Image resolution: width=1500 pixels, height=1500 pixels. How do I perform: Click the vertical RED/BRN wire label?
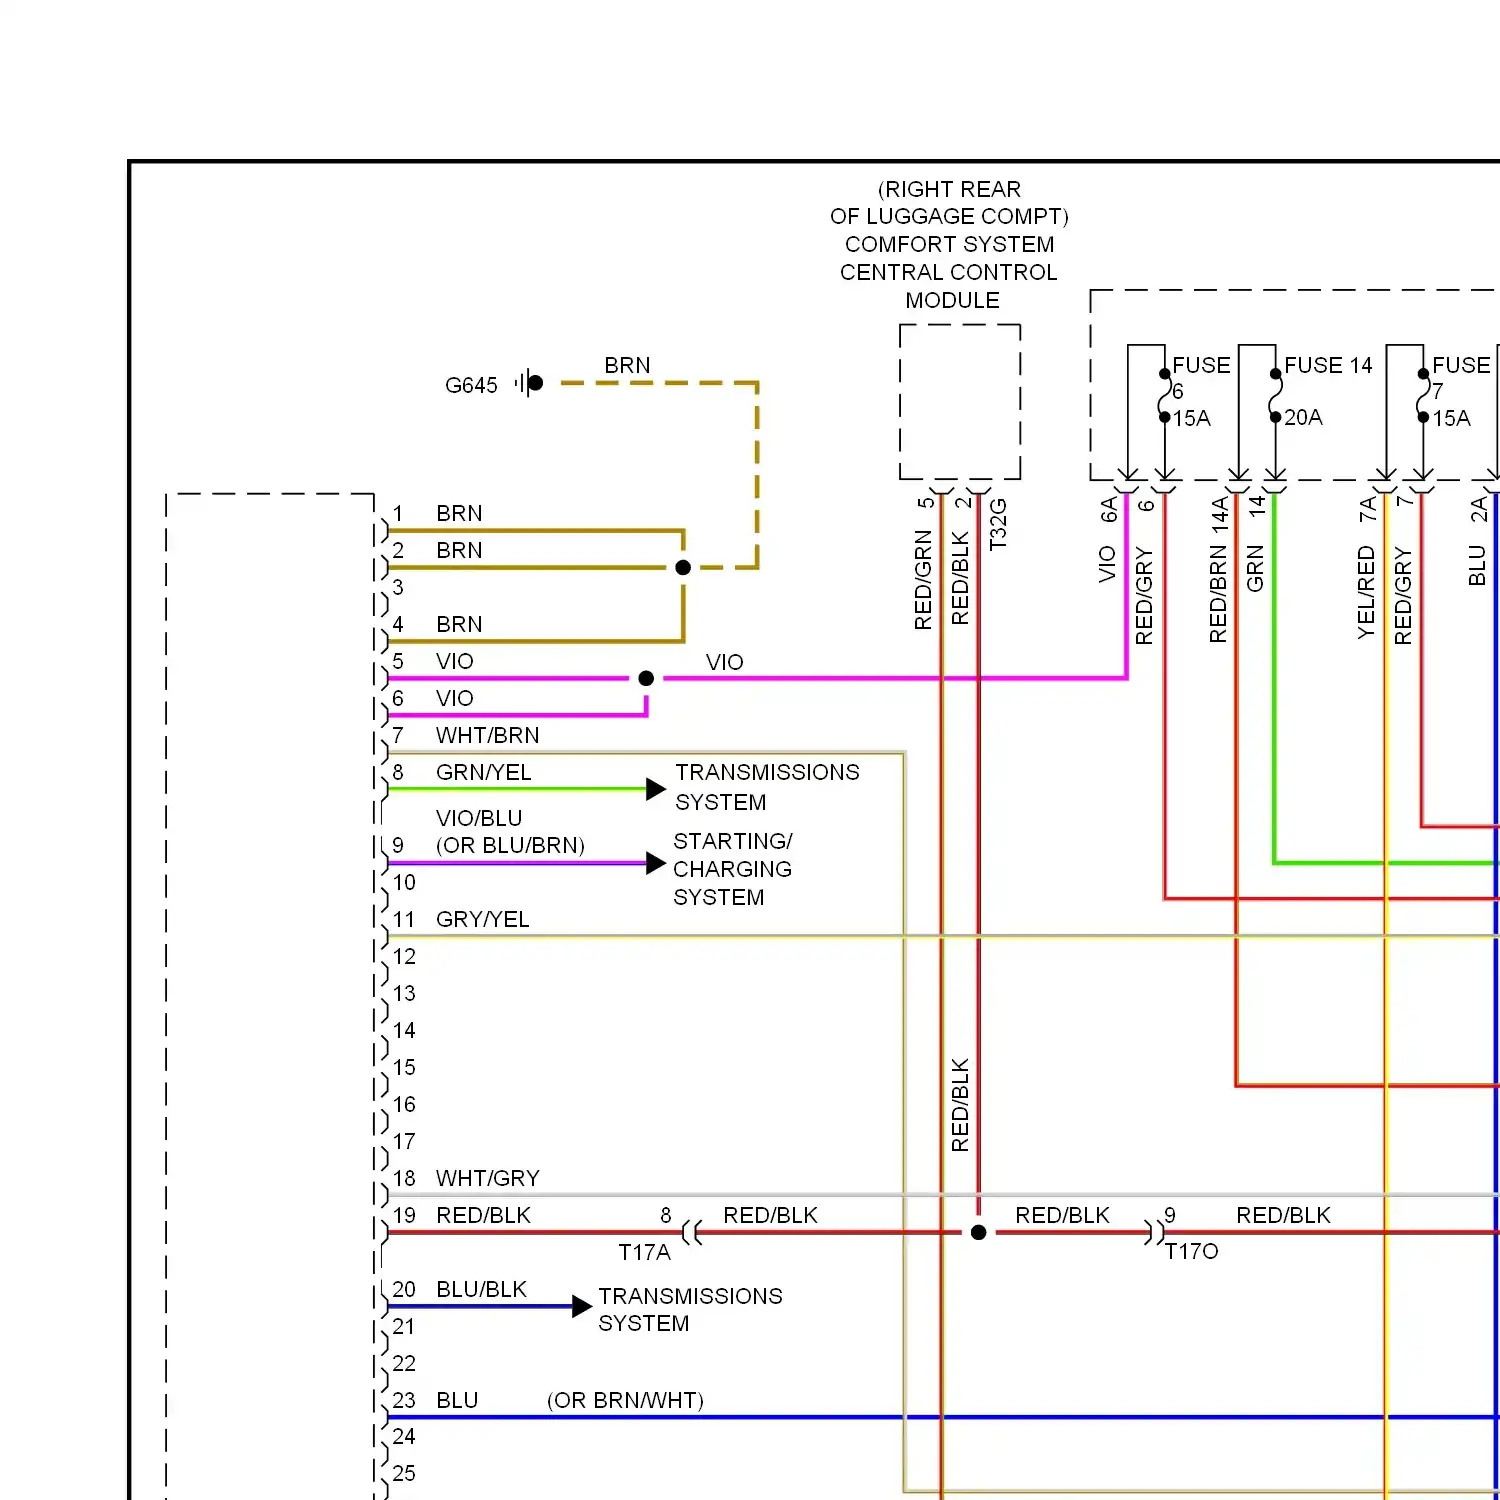point(1218,594)
